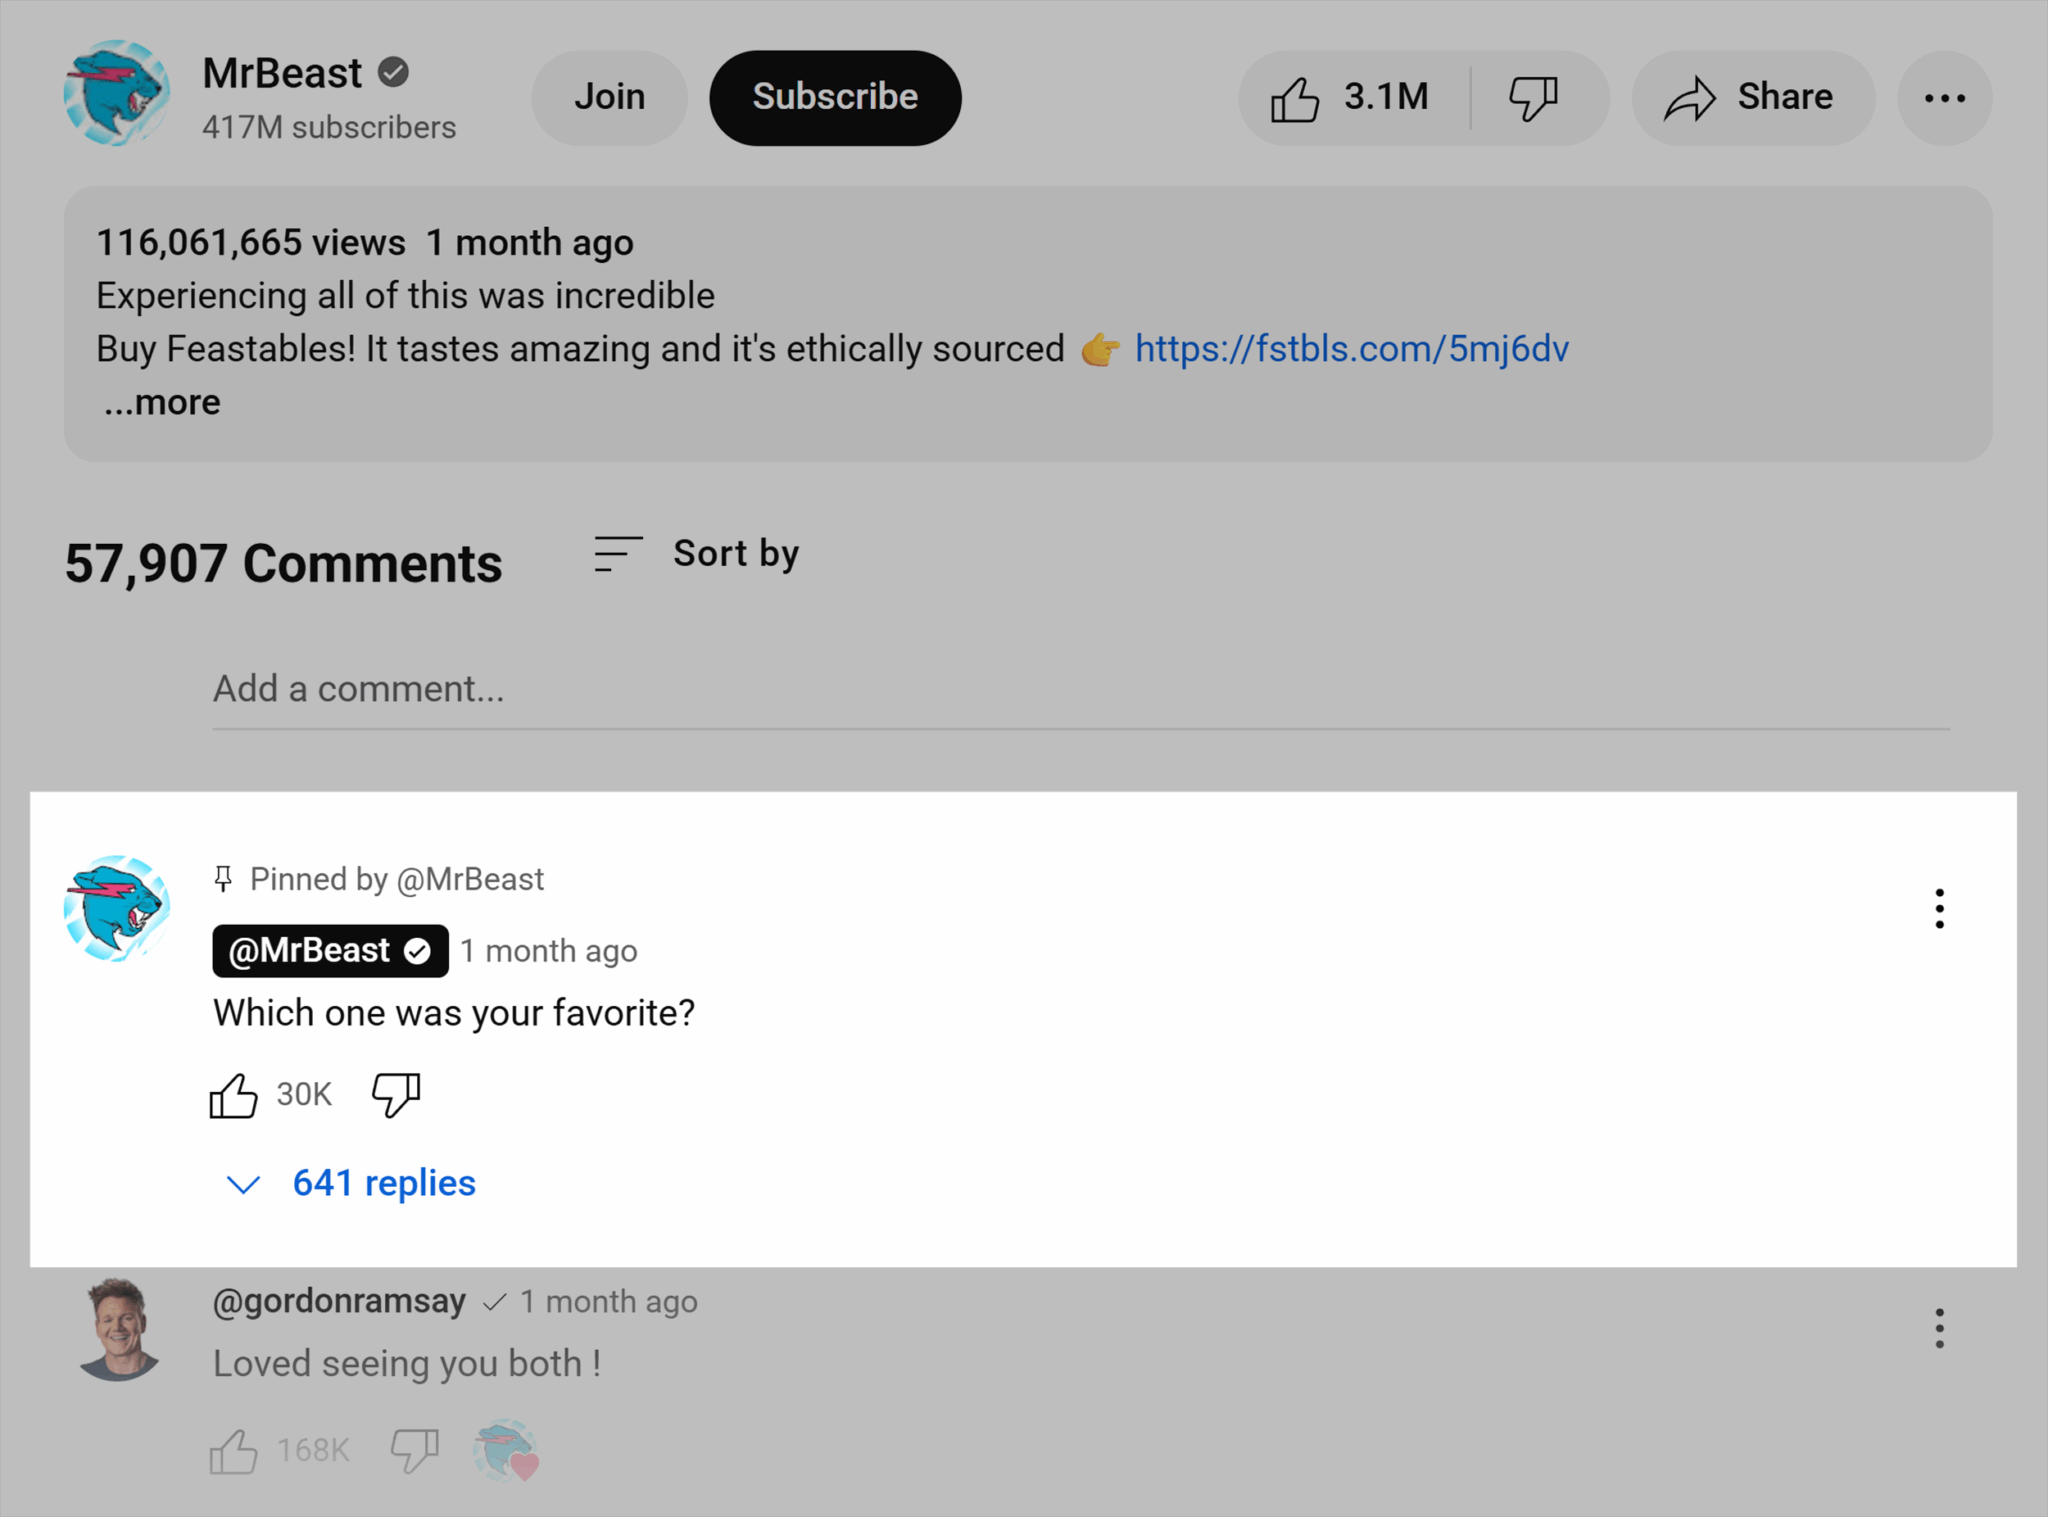Screen dimensions: 2048x1517
Task: Click the creator heart on Gordon Ramsay's comment
Action: click(x=506, y=1450)
